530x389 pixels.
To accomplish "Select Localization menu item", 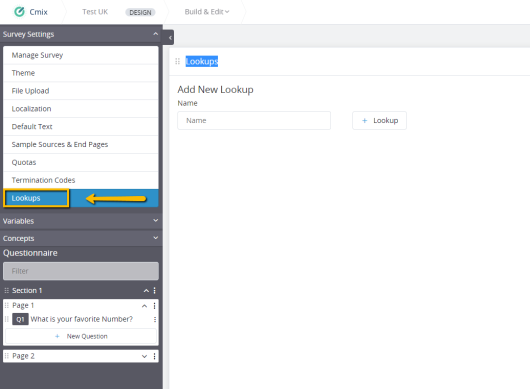I will [x=81, y=109].
